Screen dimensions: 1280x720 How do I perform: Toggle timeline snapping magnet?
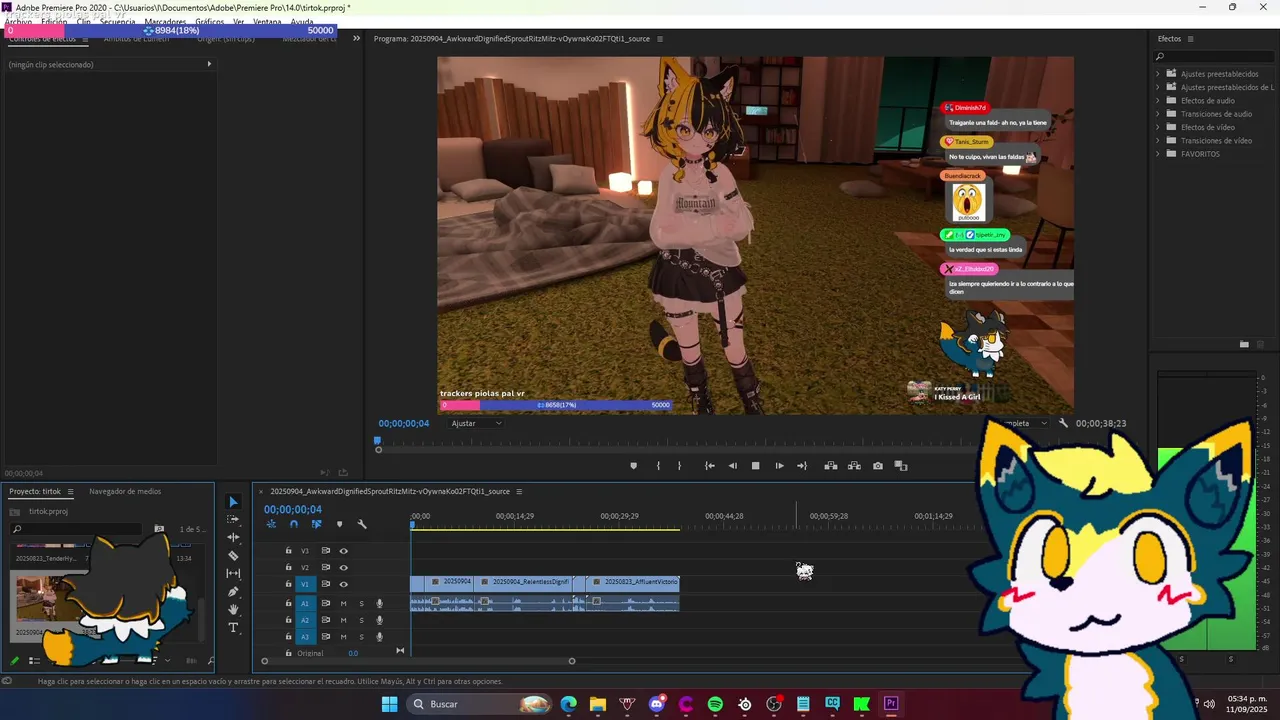(294, 524)
